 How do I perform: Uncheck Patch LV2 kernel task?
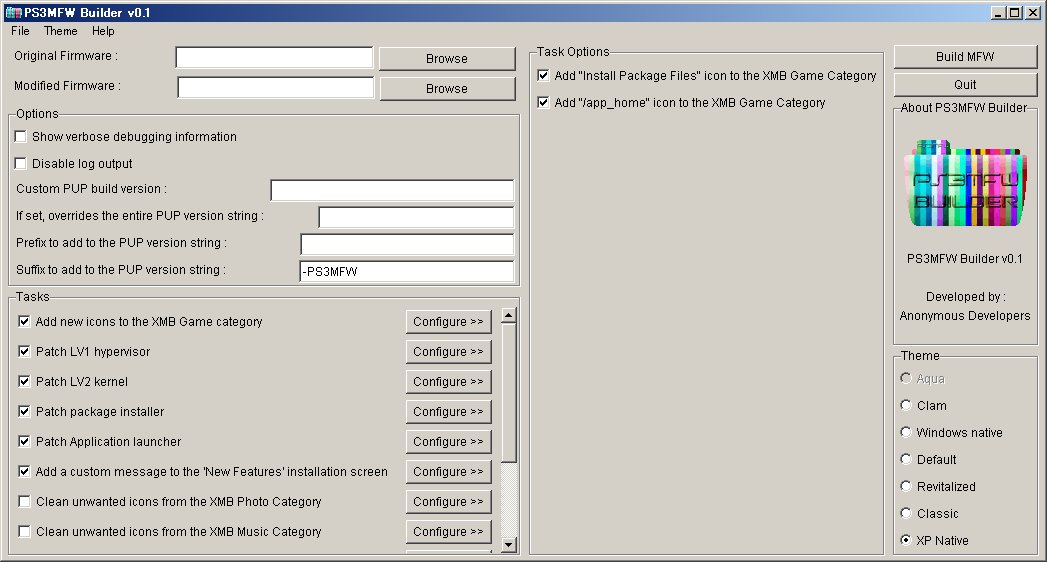[24, 382]
